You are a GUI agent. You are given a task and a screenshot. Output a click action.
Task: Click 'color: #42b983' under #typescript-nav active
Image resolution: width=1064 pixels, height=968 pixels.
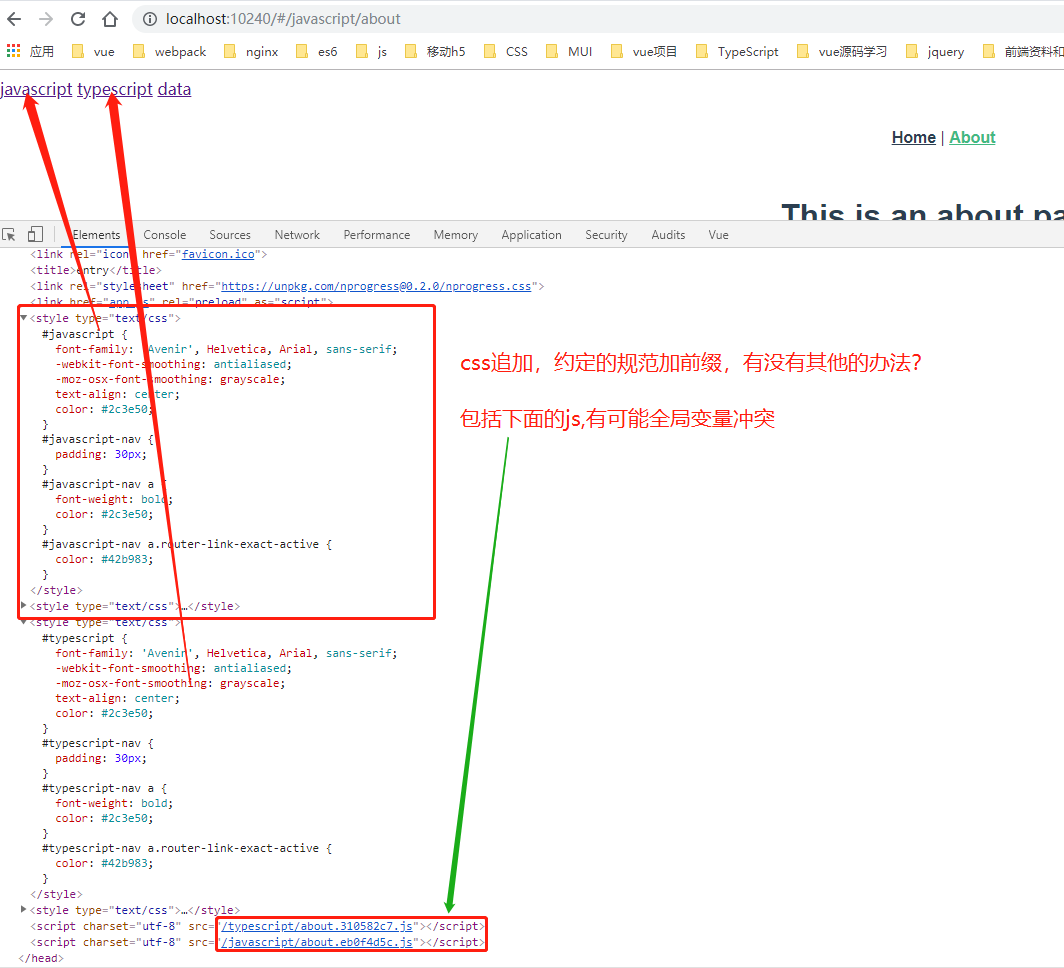pos(104,864)
